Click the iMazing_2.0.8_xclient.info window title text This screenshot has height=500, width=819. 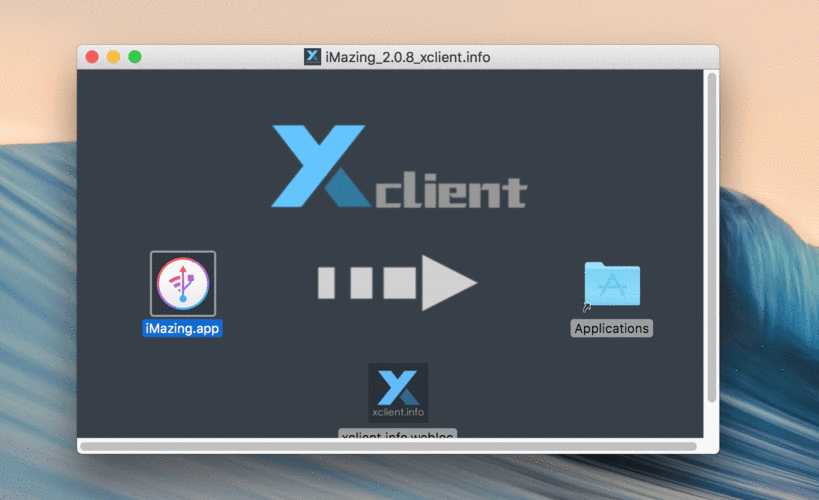pyautogui.click(x=408, y=57)
